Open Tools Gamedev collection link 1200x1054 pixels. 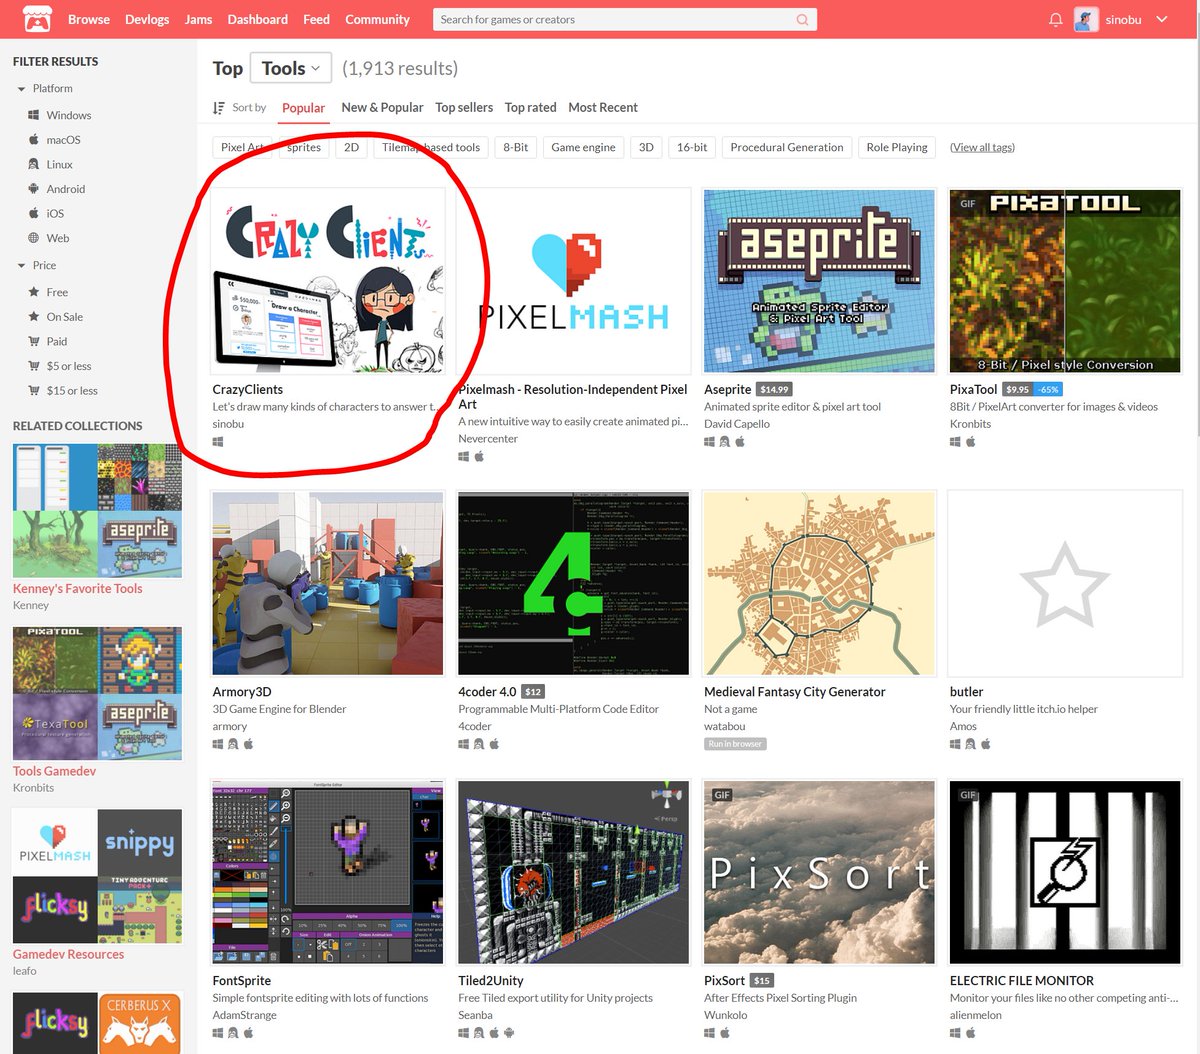pyautogui.click(x=55, y=771)
